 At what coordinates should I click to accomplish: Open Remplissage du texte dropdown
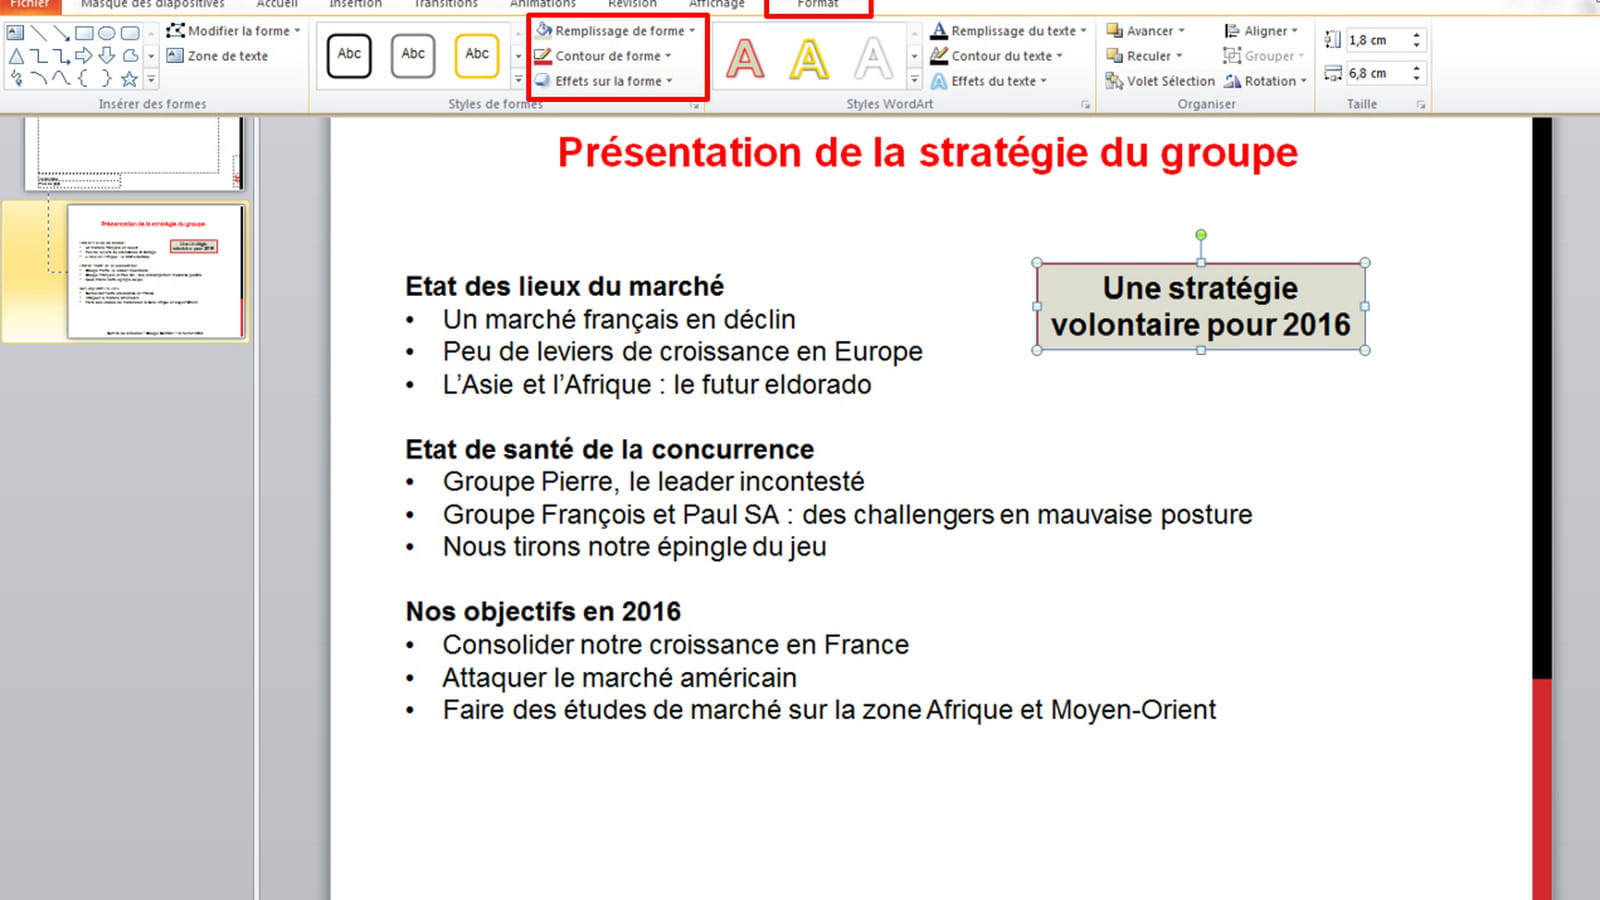tap(1008, 31)
